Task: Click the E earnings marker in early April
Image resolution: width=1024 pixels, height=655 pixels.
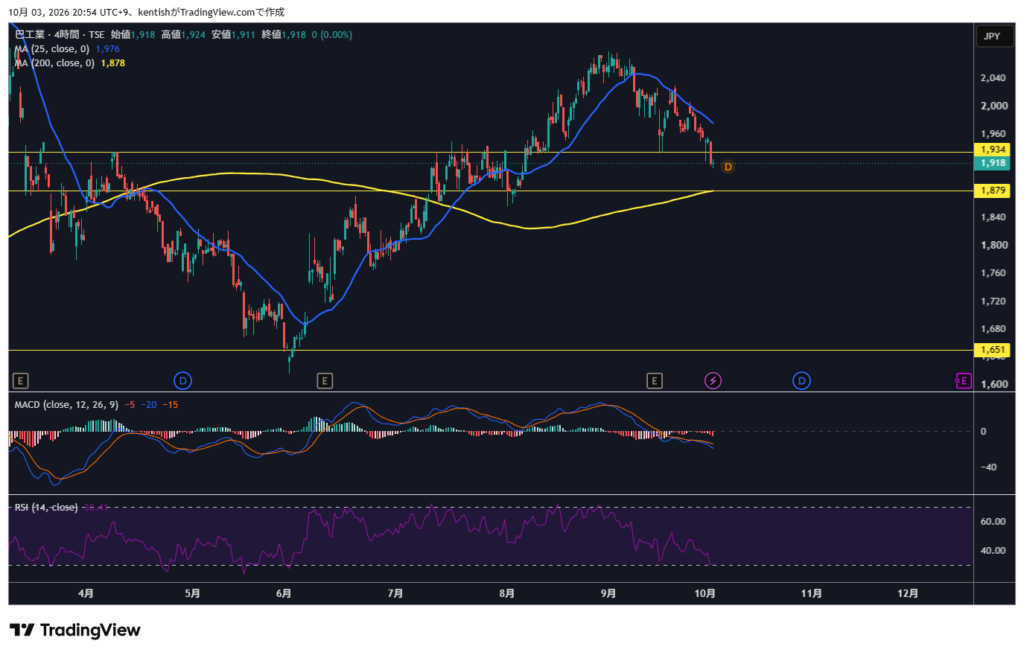Action: pyautogui.click(x=20, y=381)
